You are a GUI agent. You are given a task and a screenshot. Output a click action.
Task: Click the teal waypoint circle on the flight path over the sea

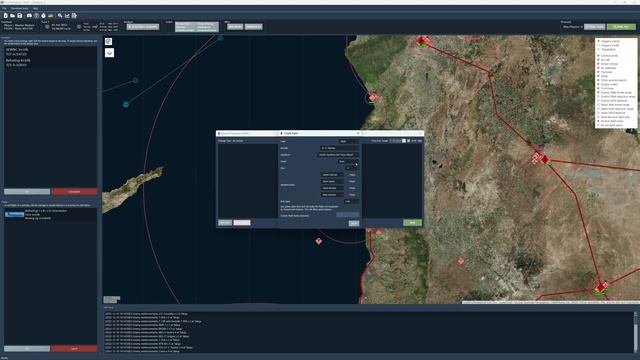pyautogui.click(x=126, y=104)
